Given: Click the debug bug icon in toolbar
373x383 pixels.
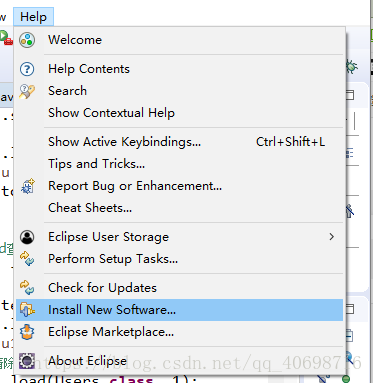Looking at the screenshot, I should [352, 67].
